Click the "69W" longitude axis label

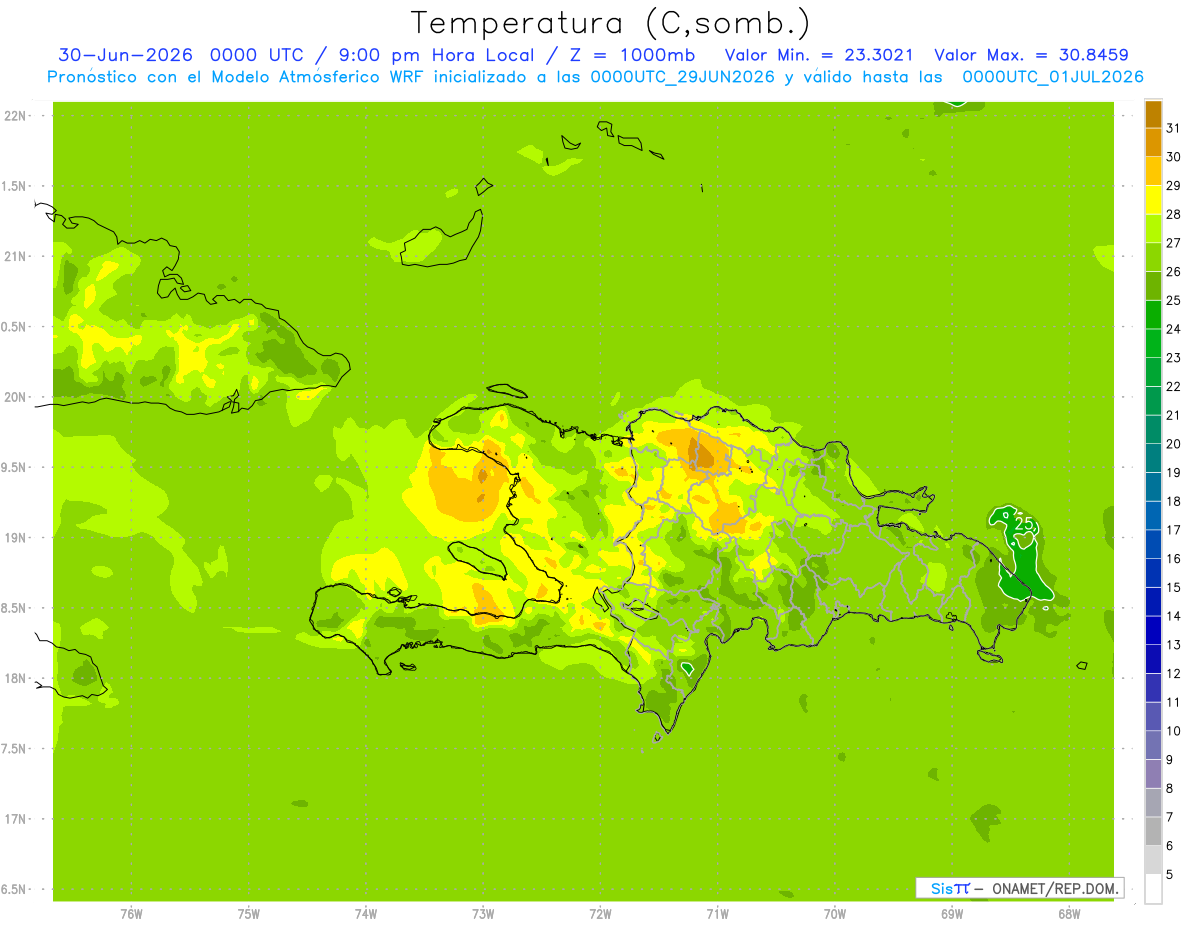[952, 914]
